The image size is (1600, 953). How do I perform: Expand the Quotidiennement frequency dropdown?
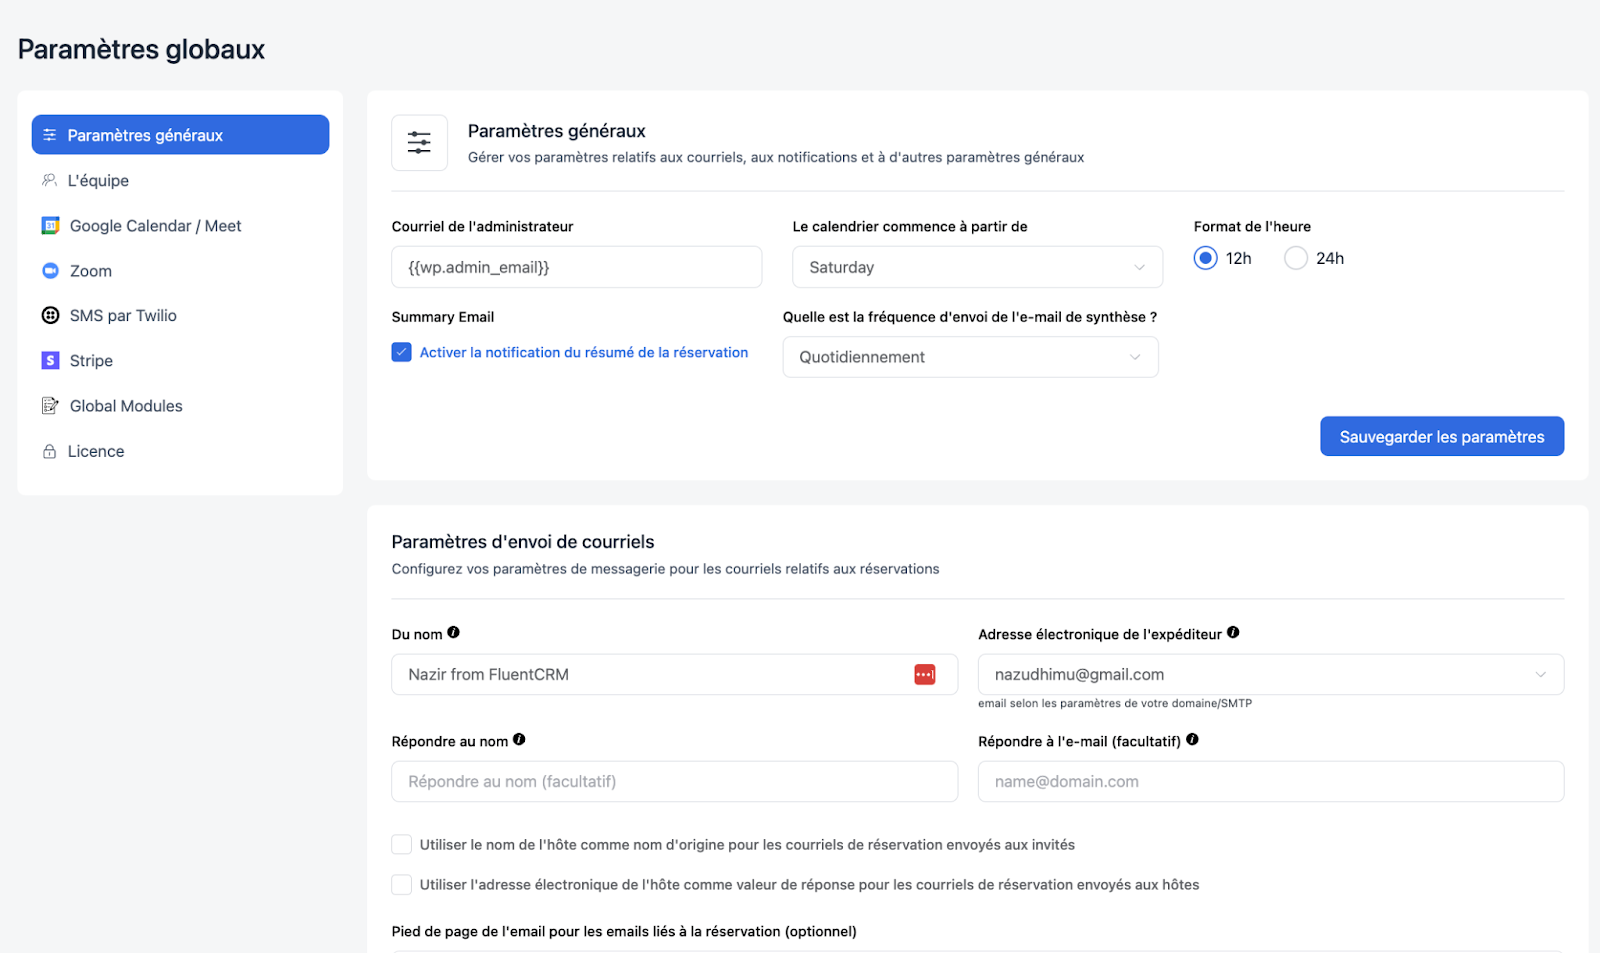pos(970,357)
